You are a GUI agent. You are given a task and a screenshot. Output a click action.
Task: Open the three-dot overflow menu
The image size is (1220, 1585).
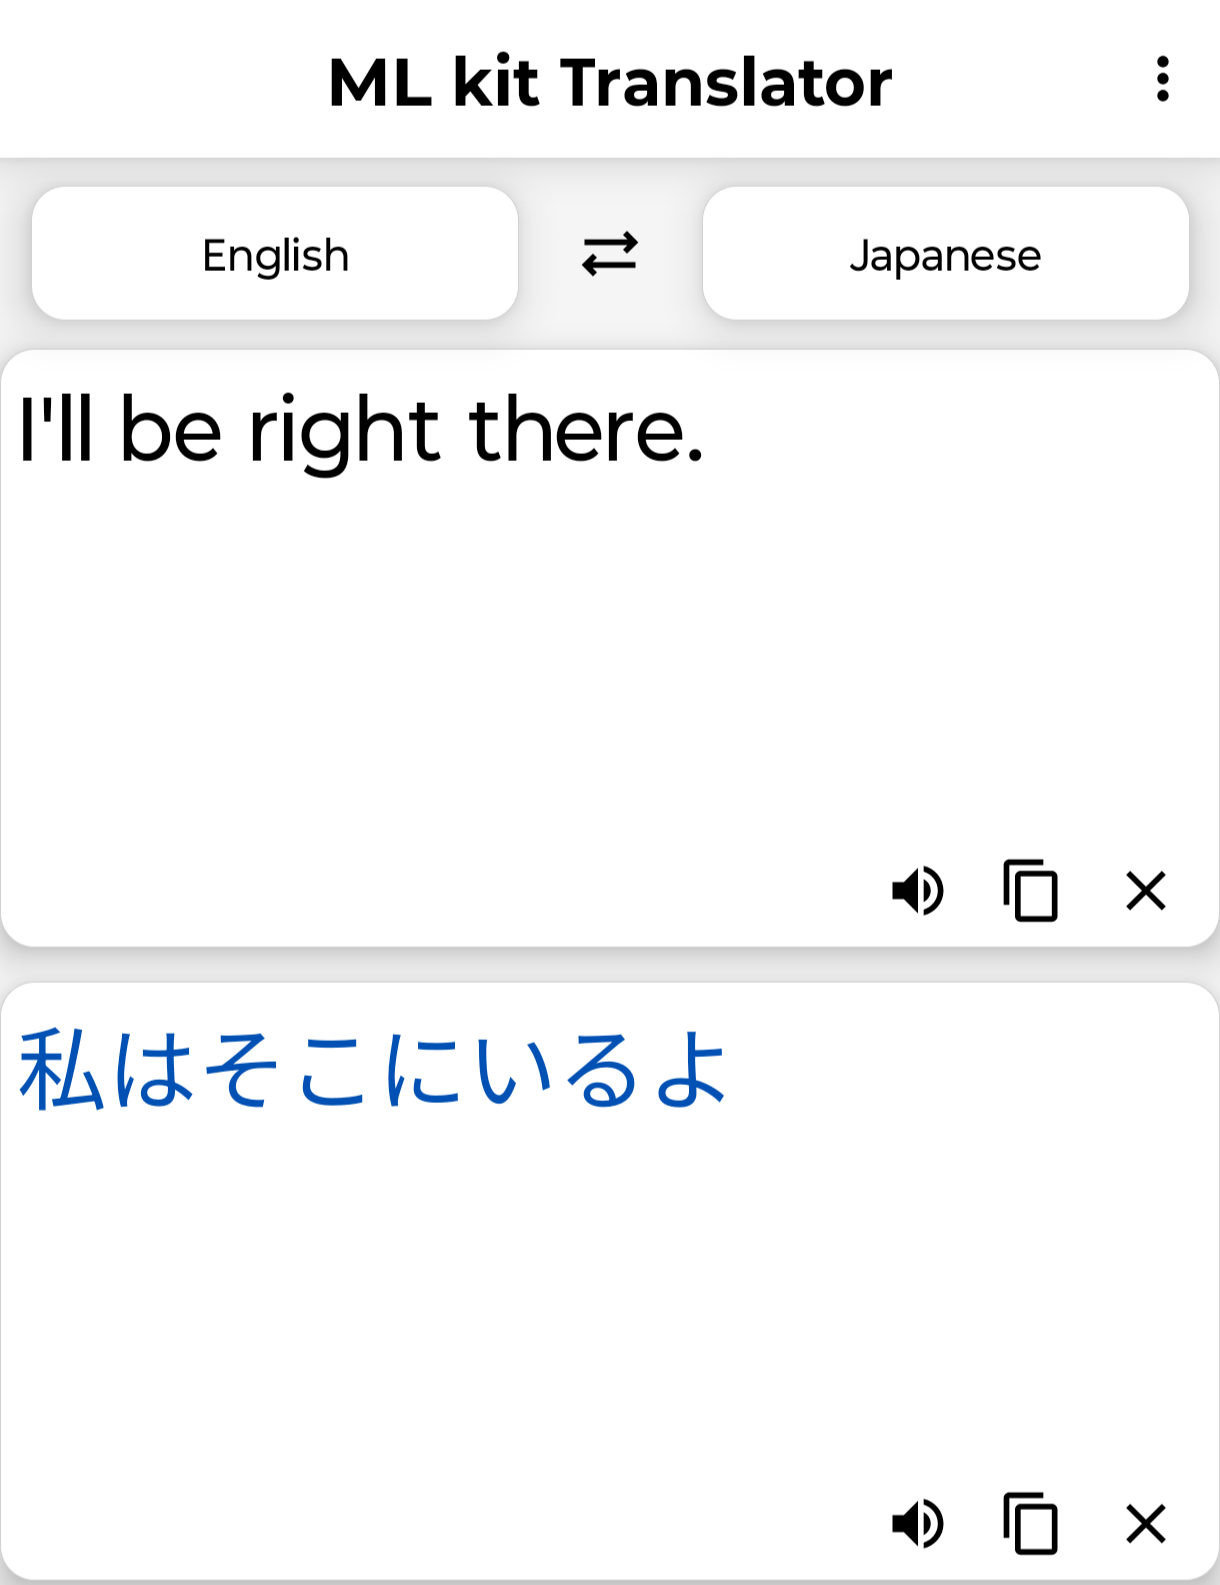1162,79
